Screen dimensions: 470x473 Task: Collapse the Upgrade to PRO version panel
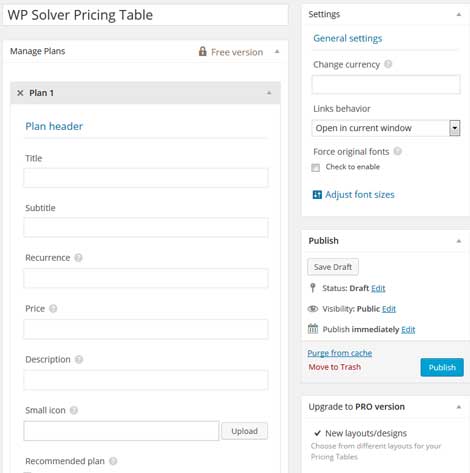click(459, 407)
